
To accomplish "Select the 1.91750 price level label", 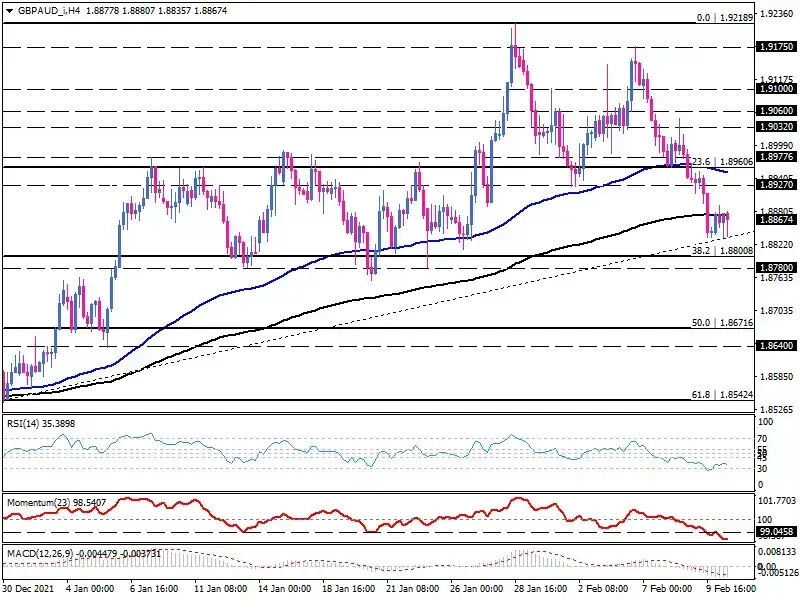I will tap(776, 47).
